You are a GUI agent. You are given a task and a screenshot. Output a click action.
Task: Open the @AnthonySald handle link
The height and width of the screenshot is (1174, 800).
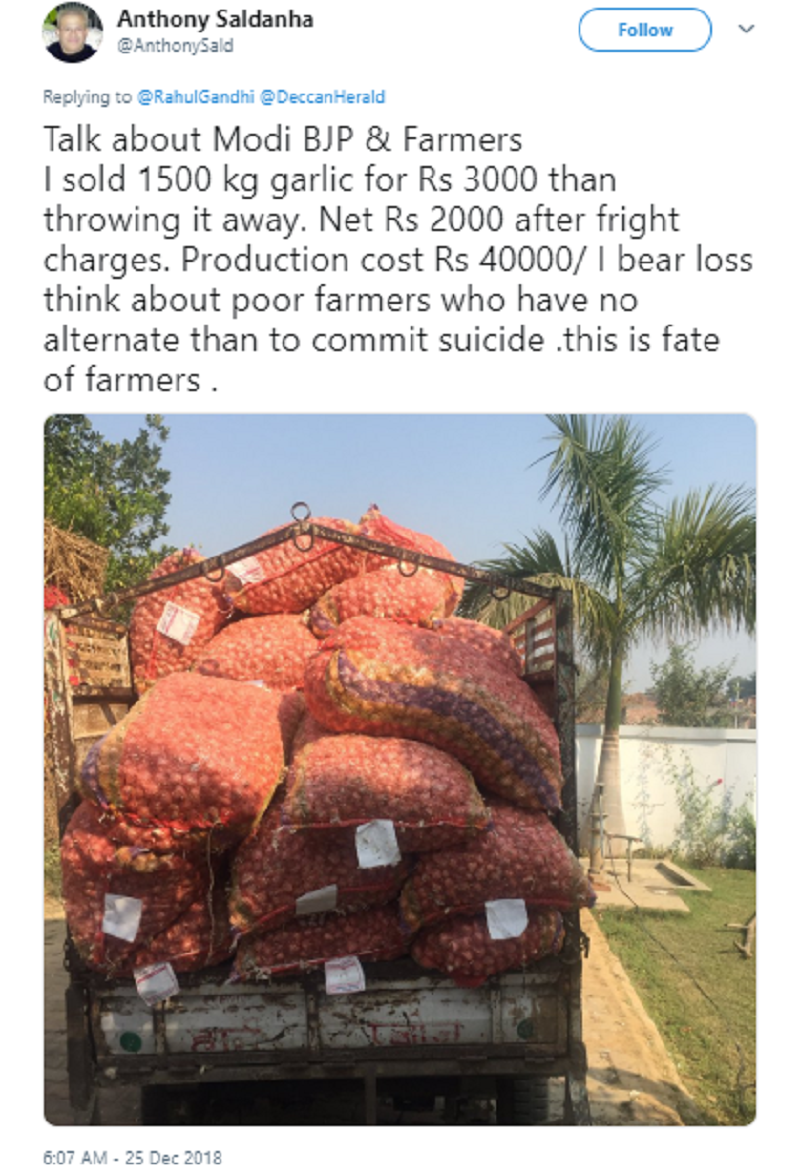[x=175, y=46]
